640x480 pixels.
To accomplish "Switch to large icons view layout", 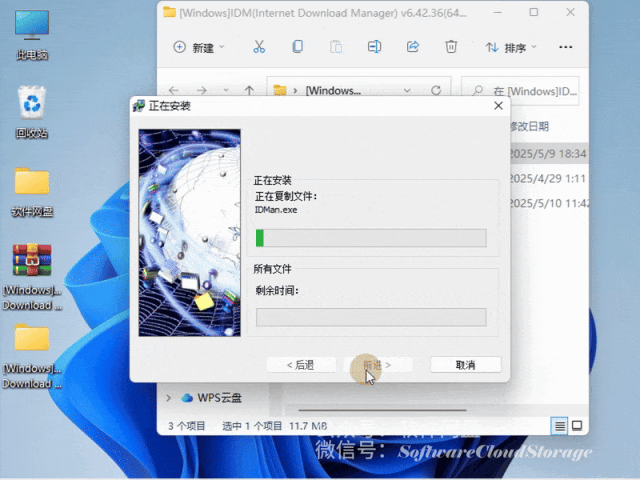I will [x=577, y=426].
